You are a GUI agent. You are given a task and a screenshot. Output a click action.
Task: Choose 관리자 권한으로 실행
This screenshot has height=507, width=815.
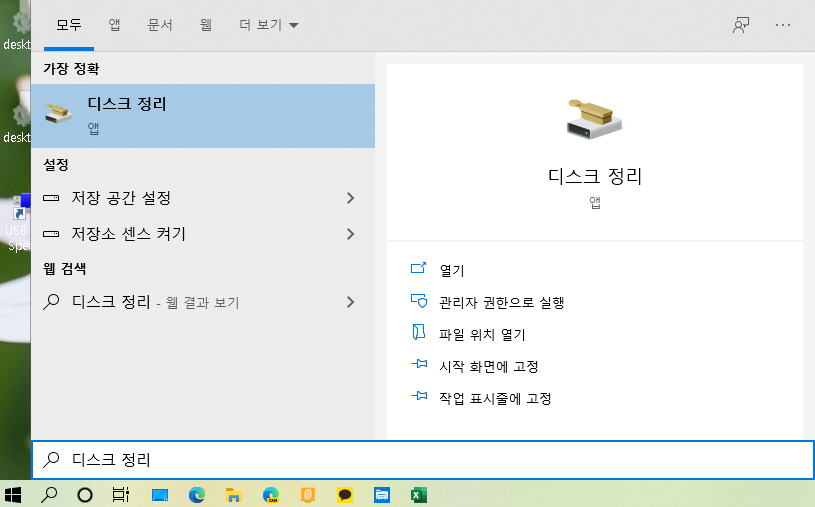coord(501,303)
